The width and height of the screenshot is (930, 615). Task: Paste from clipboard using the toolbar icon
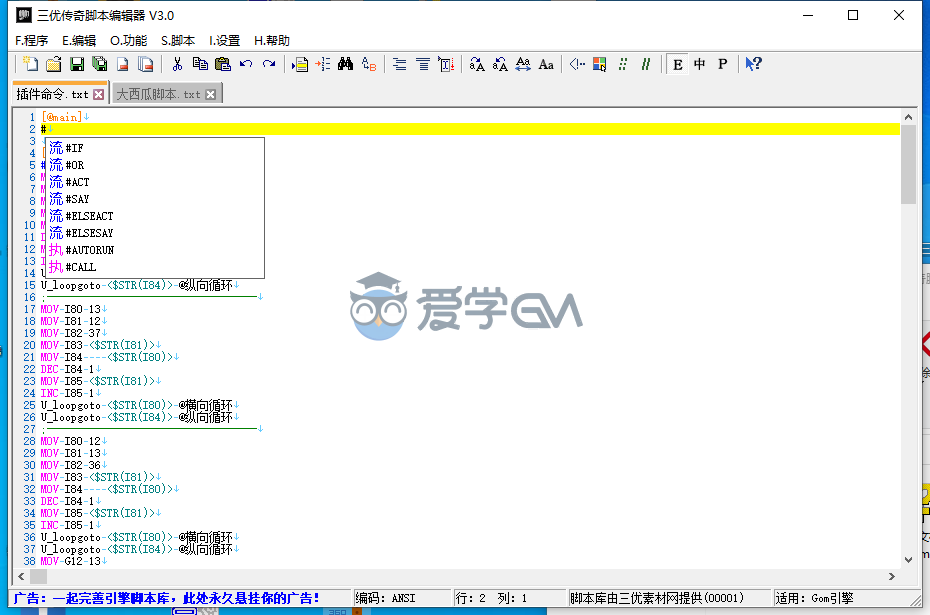pyautogui.click(x=222, y=64)
